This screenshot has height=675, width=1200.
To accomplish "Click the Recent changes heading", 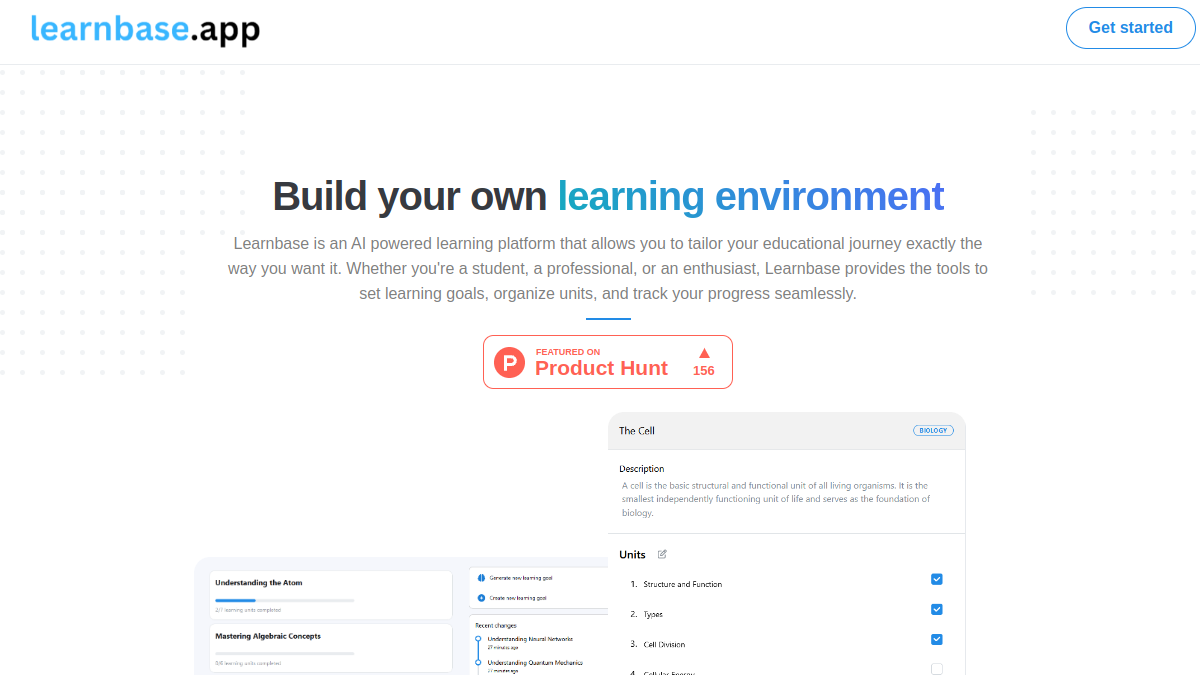I will click(496, 625).
